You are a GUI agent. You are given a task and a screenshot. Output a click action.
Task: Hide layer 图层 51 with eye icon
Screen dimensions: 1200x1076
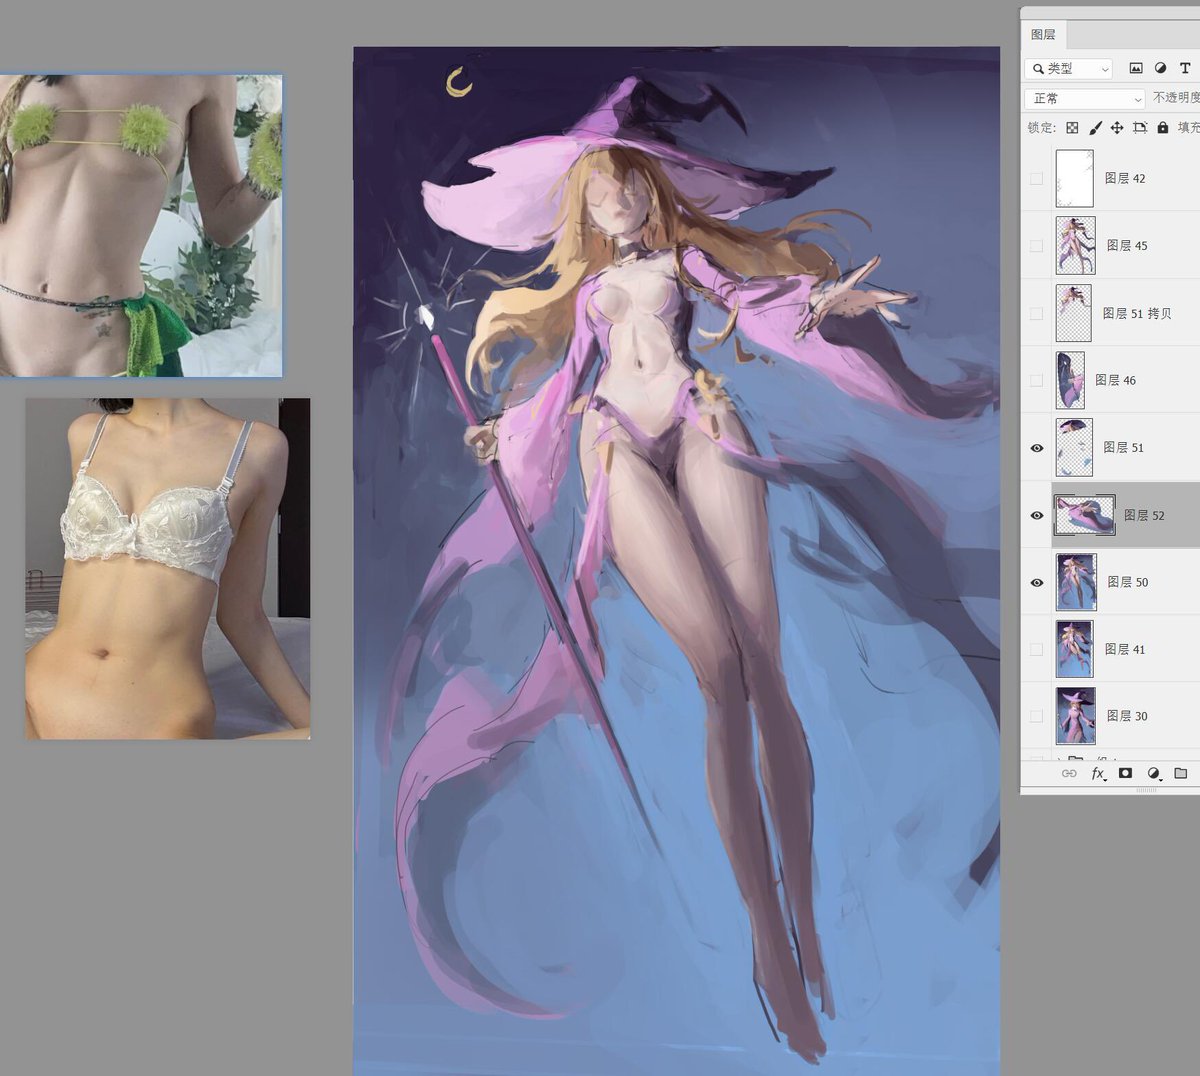click(1036, 448)
